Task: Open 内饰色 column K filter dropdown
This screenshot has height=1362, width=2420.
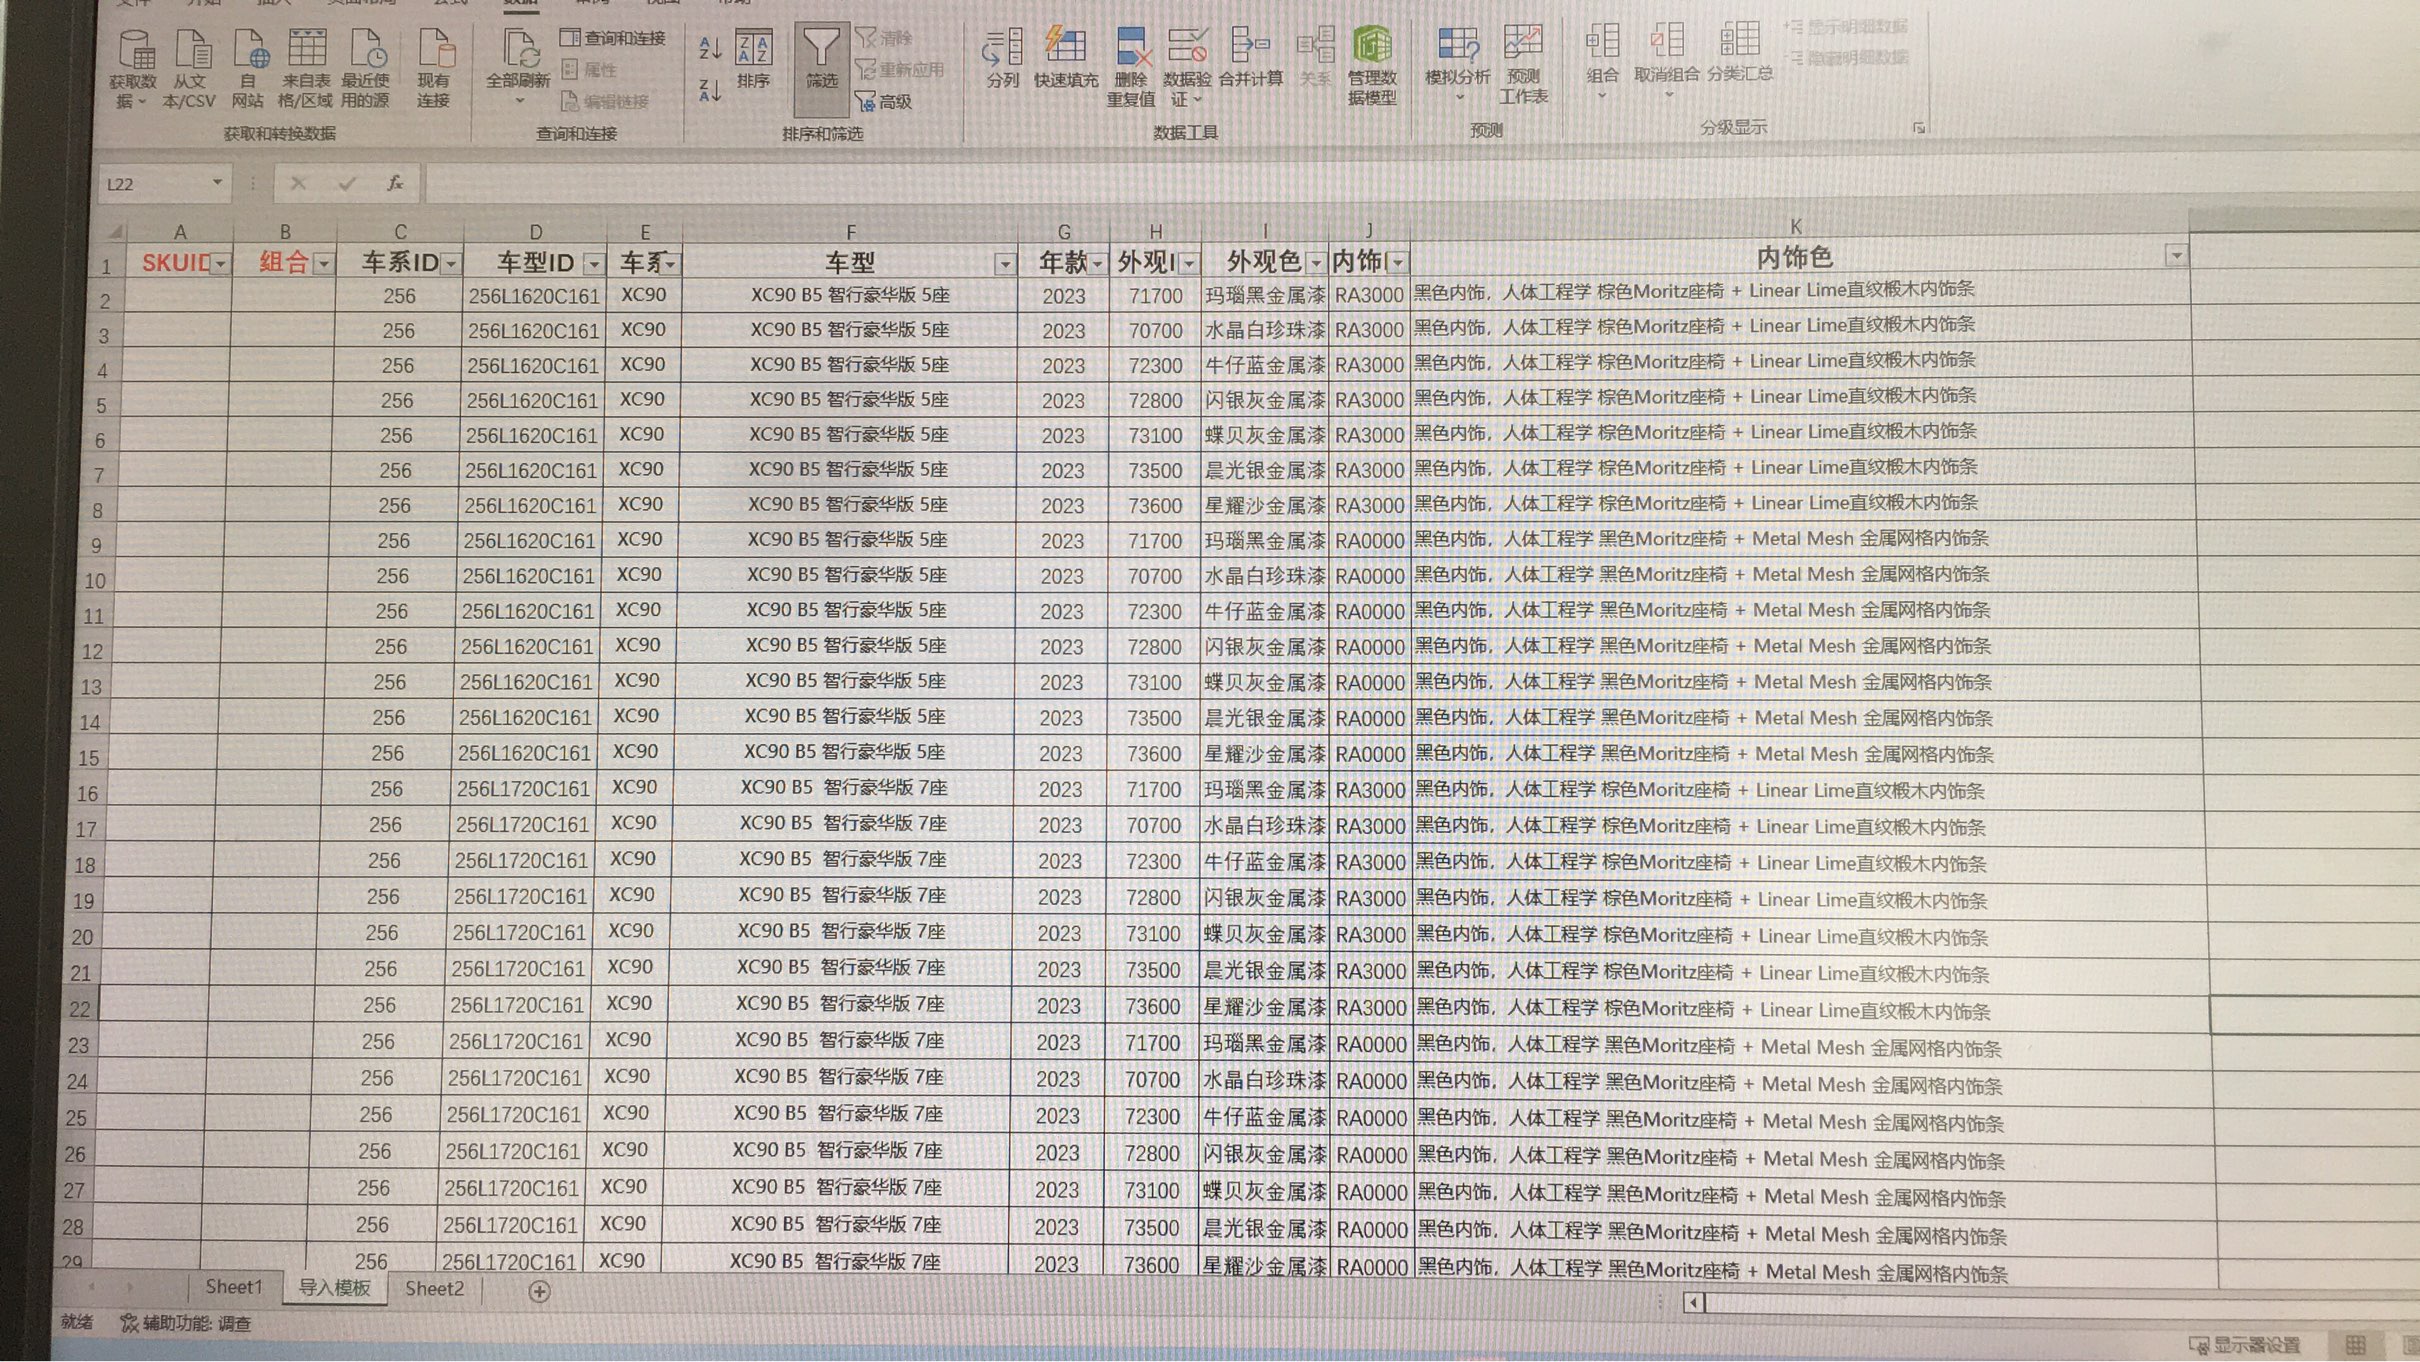Action: click(x=2175, y=256)
